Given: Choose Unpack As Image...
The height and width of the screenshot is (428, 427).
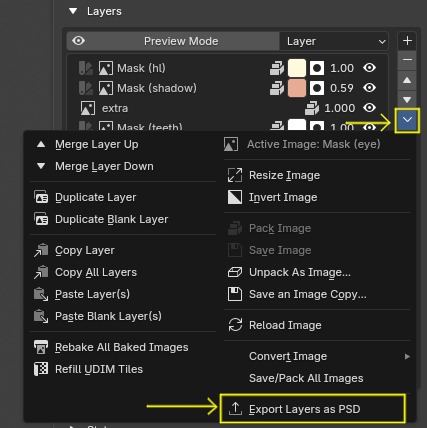Looking at the screenshot, I should tap(317, 272).
